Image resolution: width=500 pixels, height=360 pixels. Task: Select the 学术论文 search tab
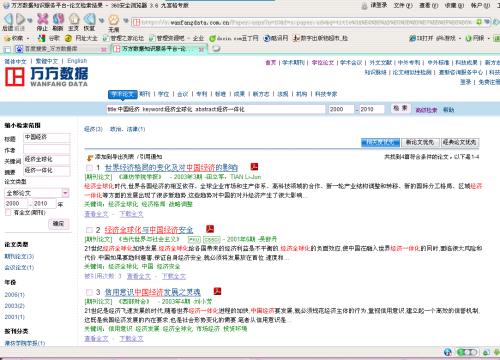click(123, 94)
